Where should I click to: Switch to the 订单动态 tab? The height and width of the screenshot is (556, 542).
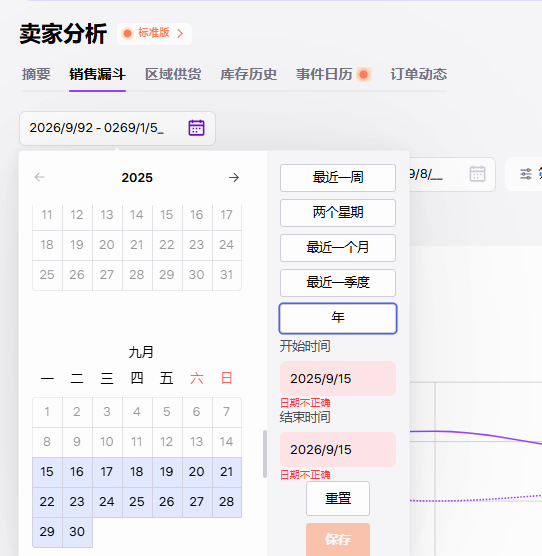419,74
